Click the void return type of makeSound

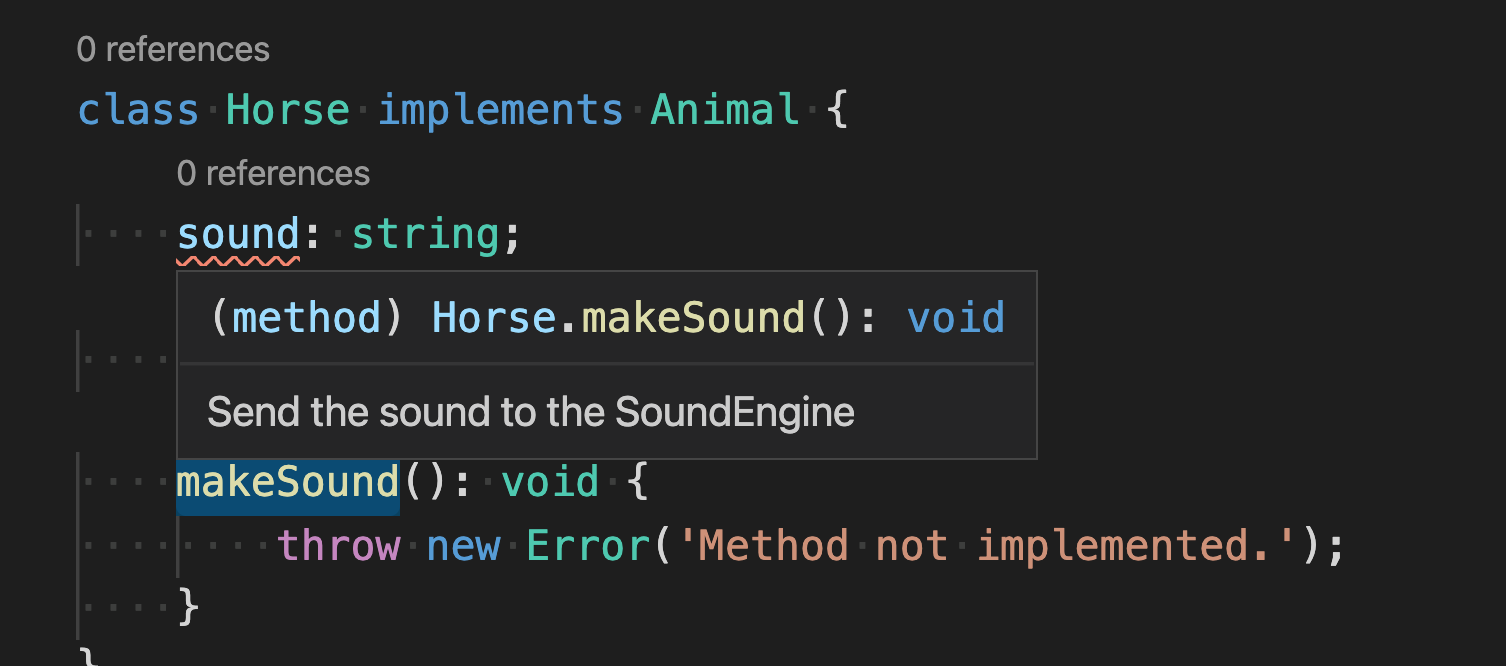pyautogui.click(x=550, y=481)
